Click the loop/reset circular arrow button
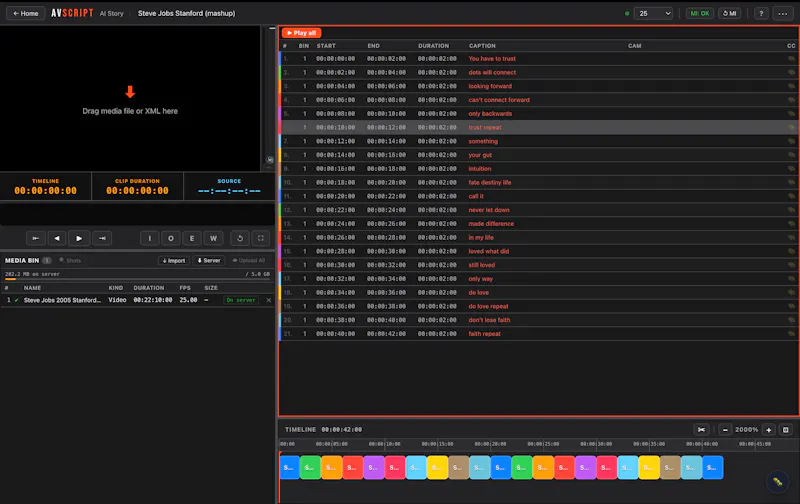Viewport: 800px width, 504px height. click(x=240, y=238)
